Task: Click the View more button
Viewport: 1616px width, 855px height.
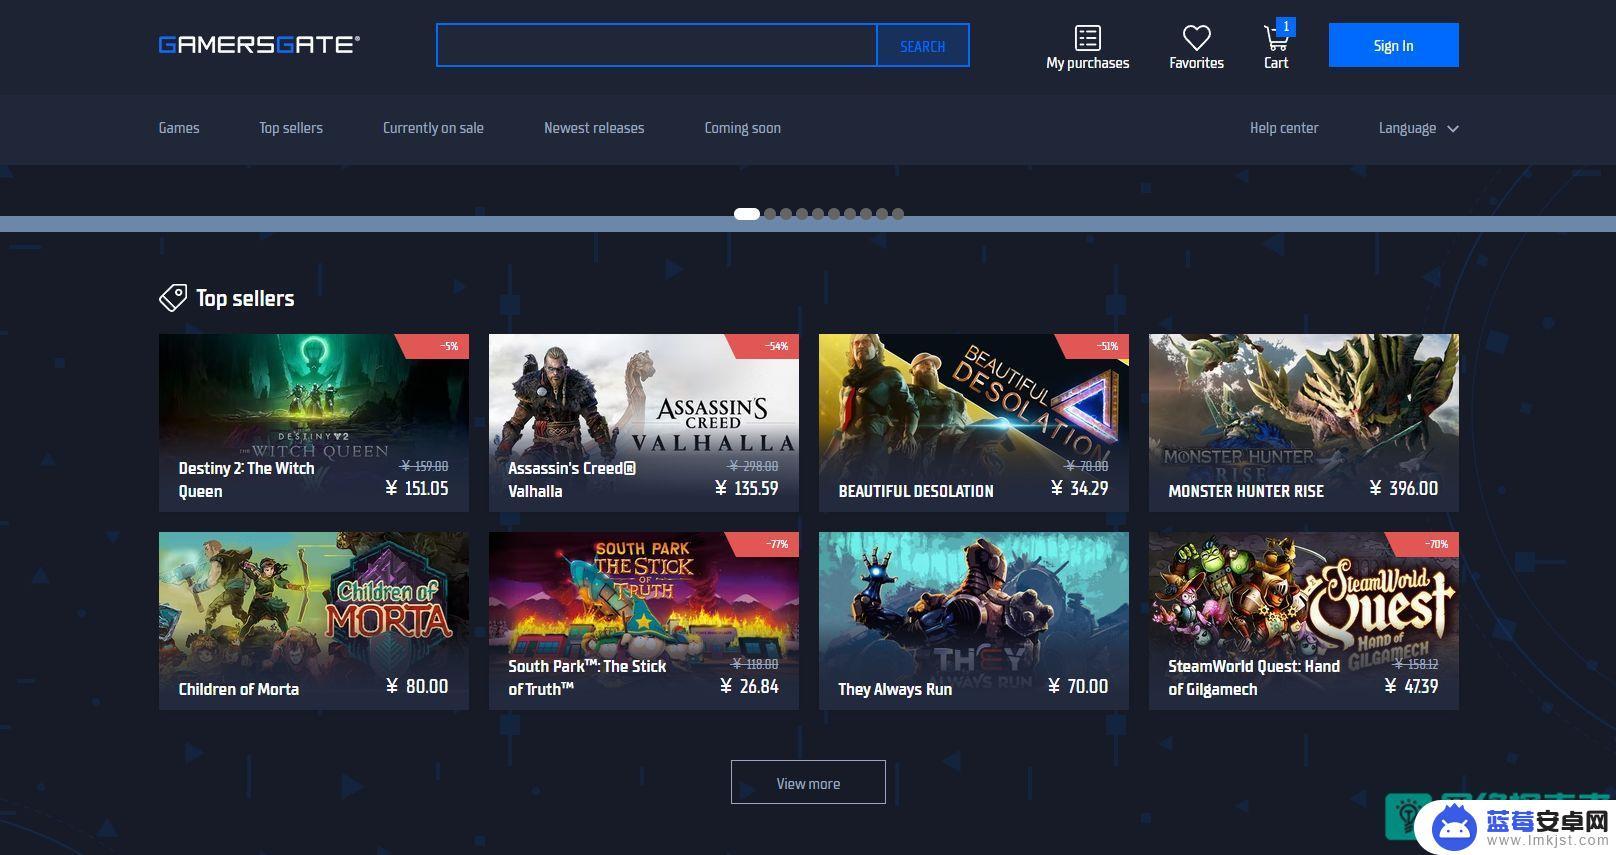Action: 808,782
